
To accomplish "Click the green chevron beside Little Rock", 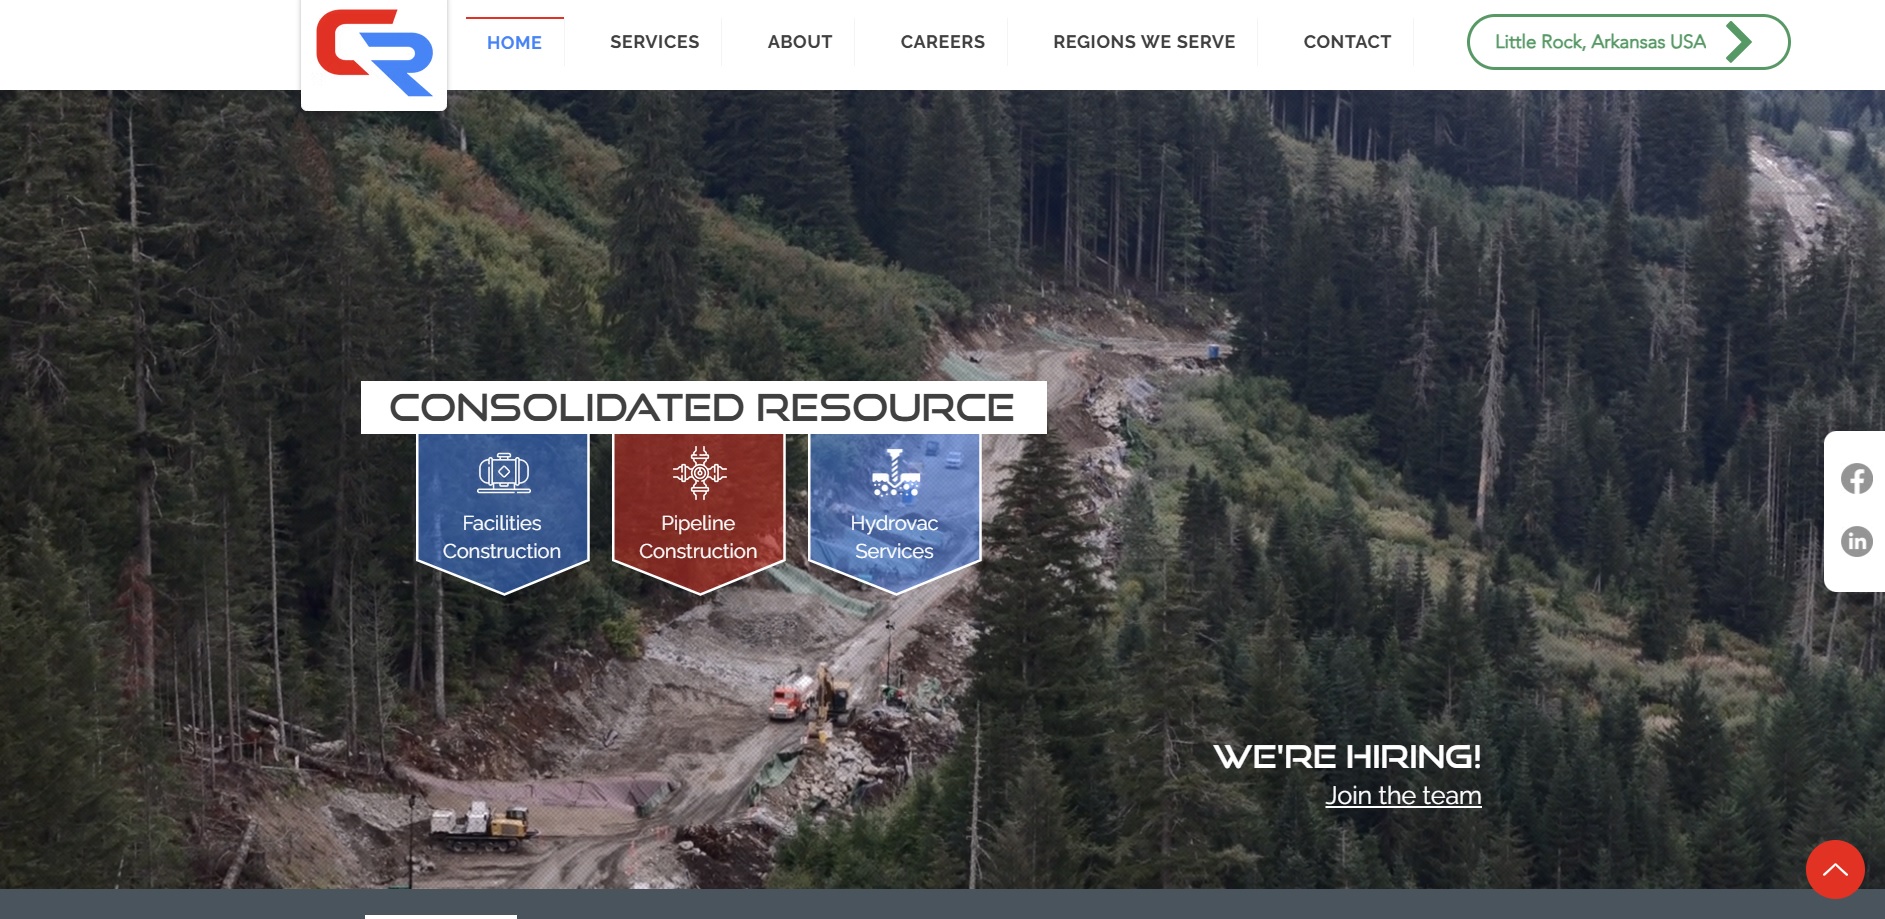I will tap(1739, 42).
